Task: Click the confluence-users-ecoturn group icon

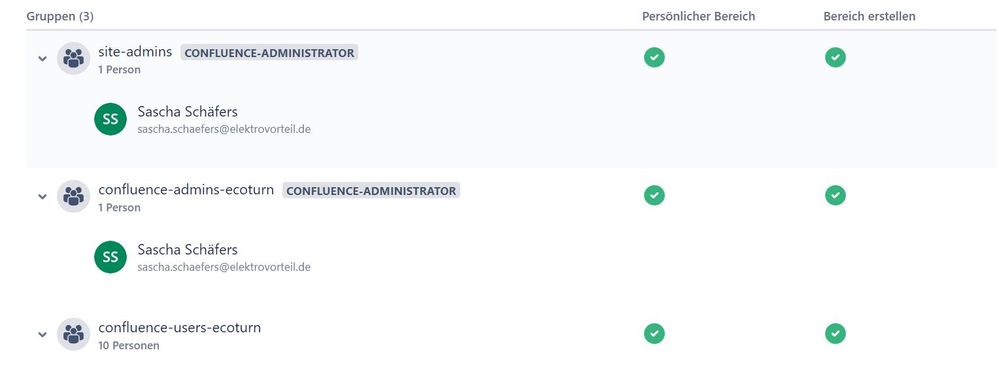Action: point(73,334)
